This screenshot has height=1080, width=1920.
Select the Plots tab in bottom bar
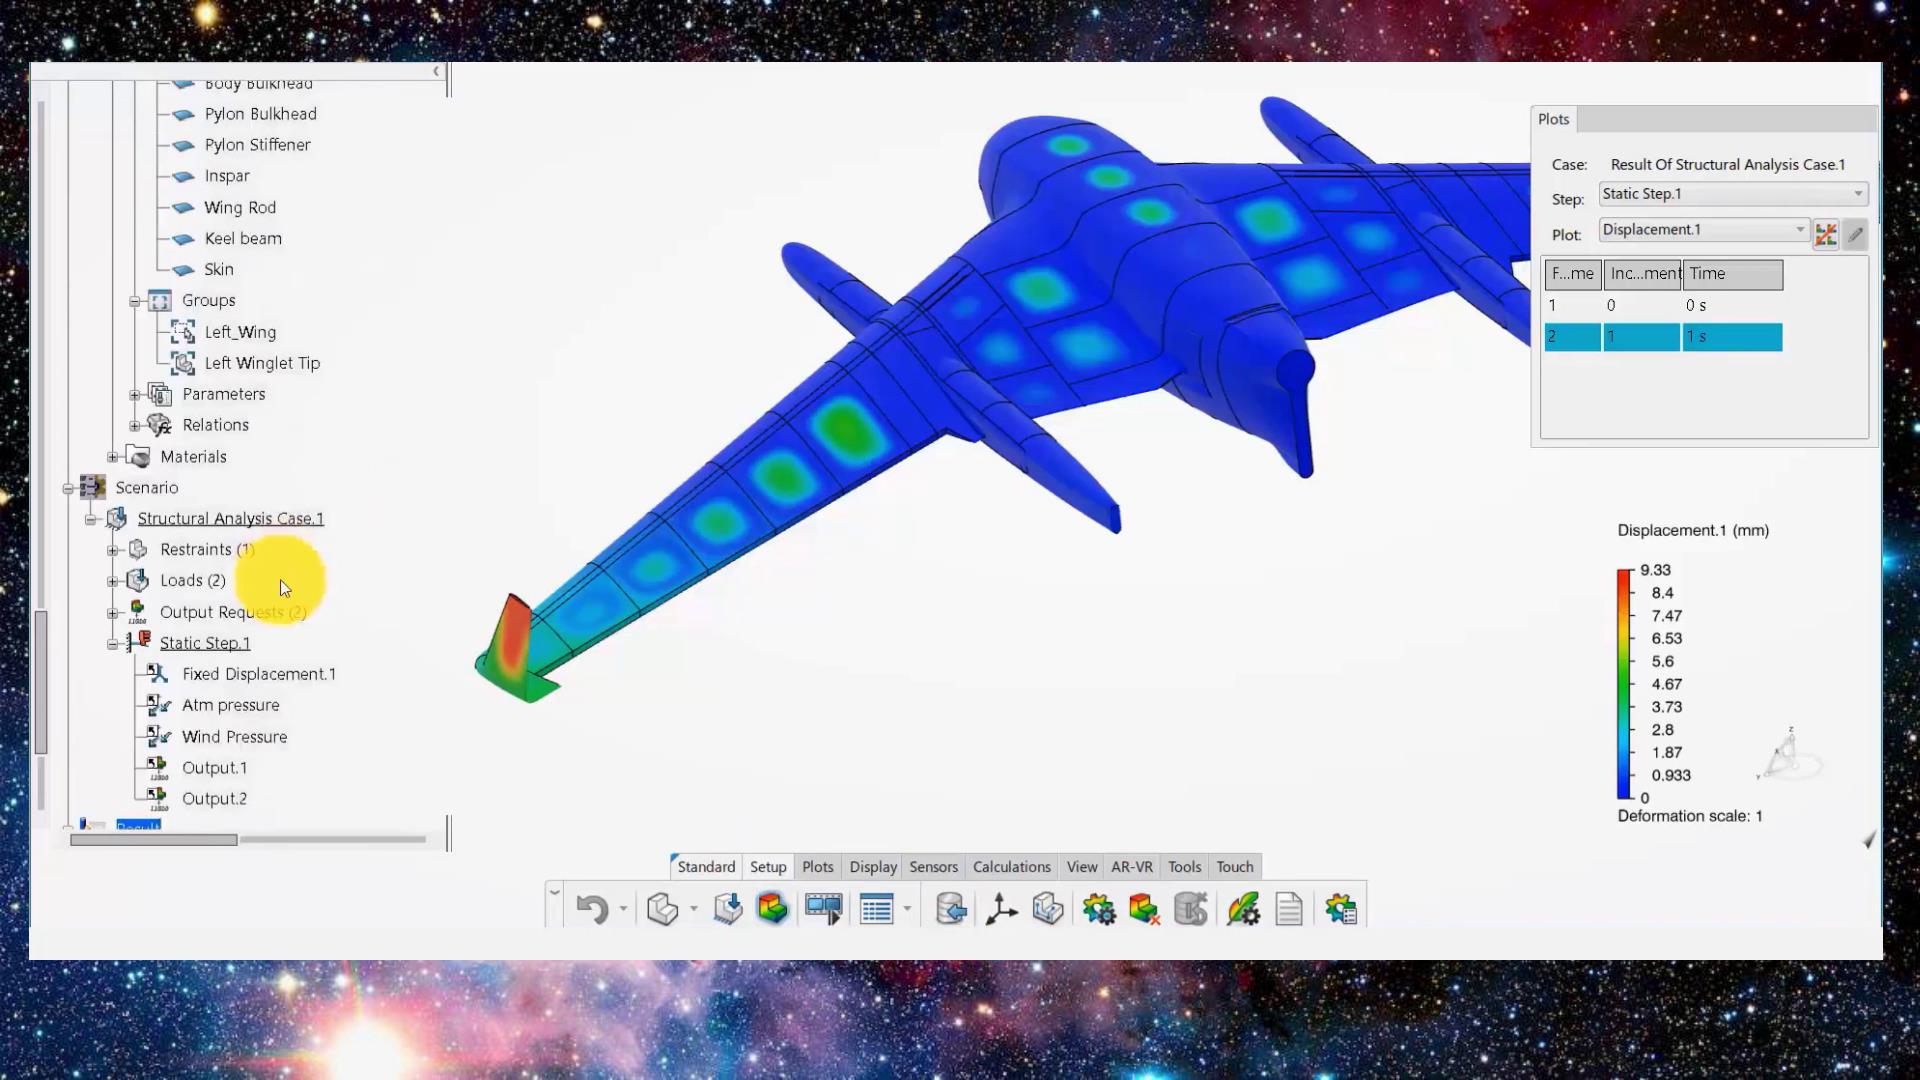click(x=818, y=866)
